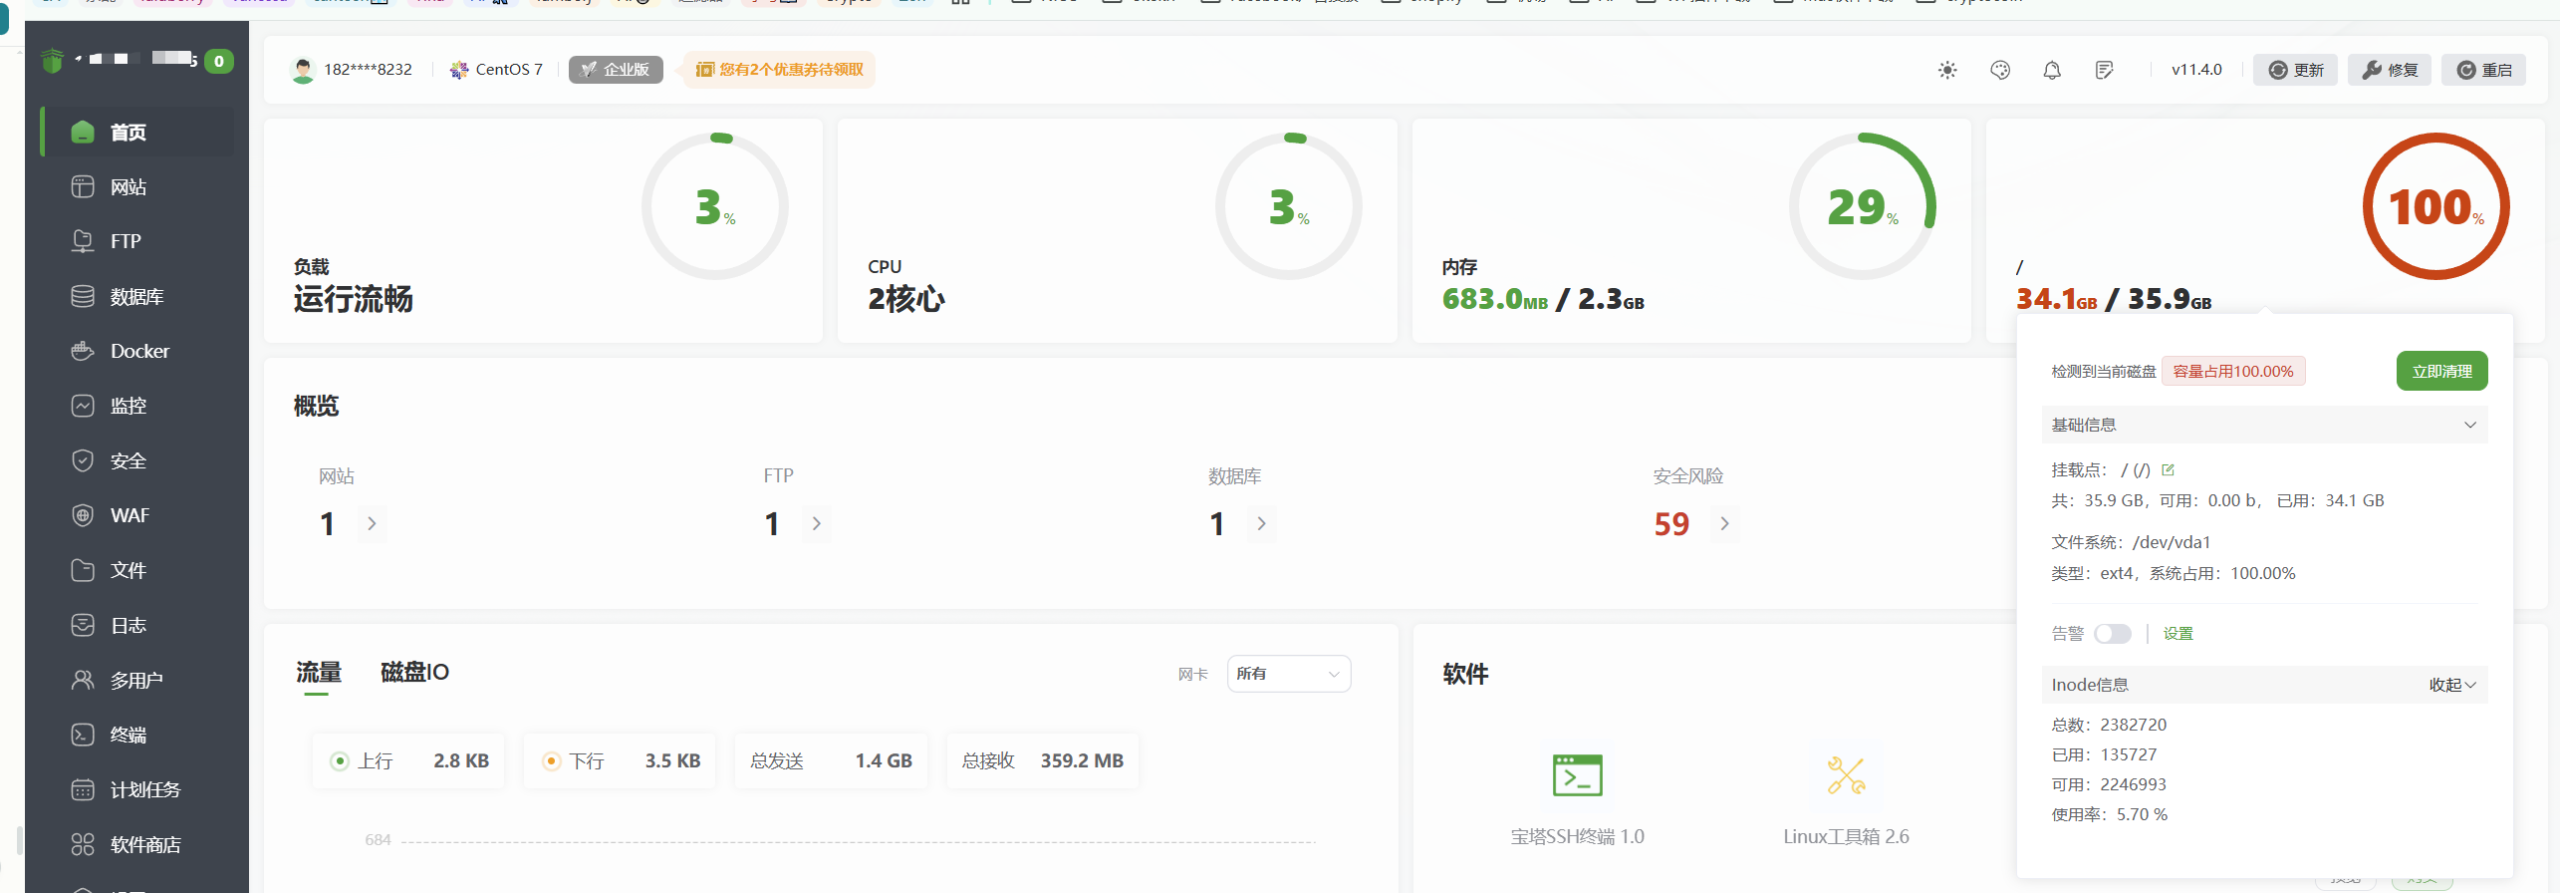Open the feedback note icon in header
Image resolution: width=2560 pixels, height=893 pixels.
click(x=2104, y=70)
